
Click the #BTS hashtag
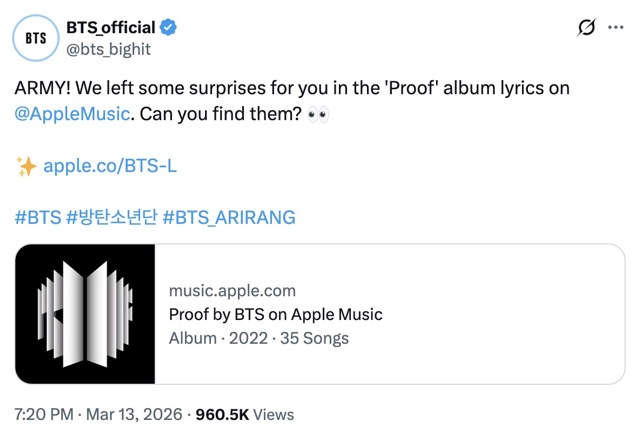click(x=37, y=217)
